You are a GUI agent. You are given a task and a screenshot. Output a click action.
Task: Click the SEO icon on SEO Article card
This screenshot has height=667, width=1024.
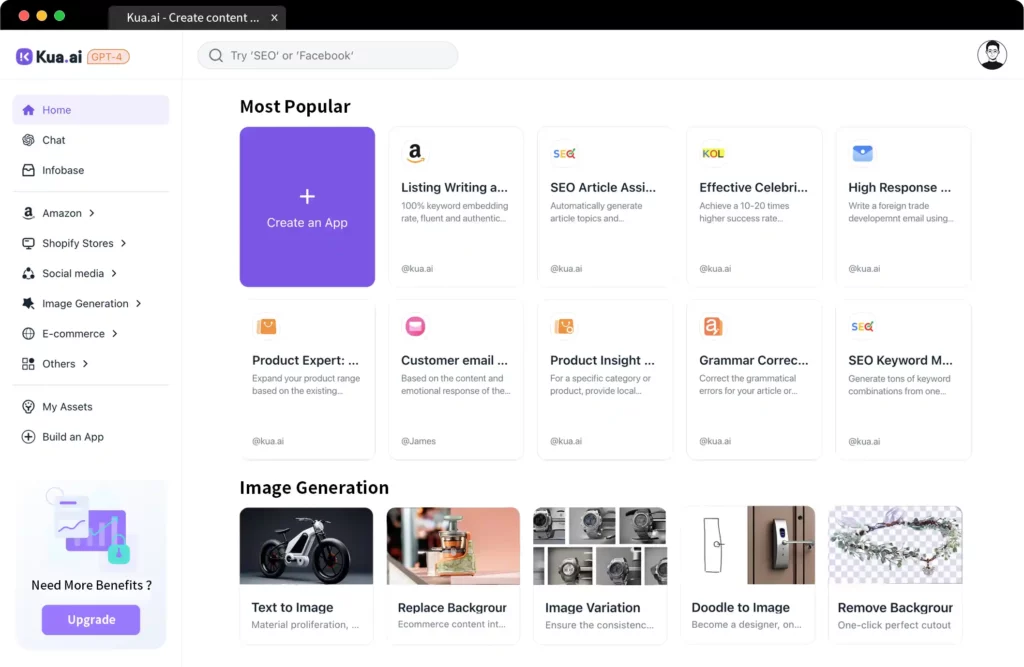pyautogui.click(x=564, y=153)
